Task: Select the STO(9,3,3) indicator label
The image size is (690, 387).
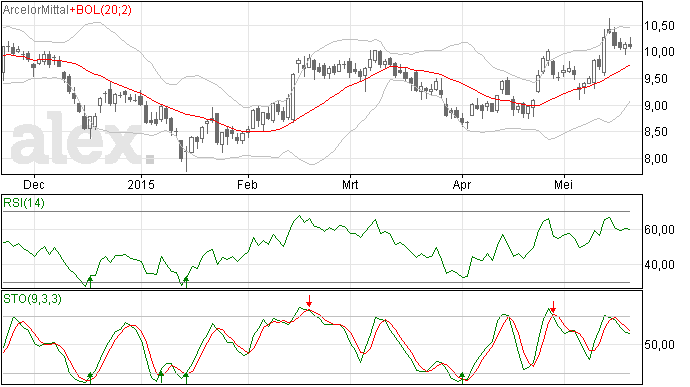Action: coord(32,299)
